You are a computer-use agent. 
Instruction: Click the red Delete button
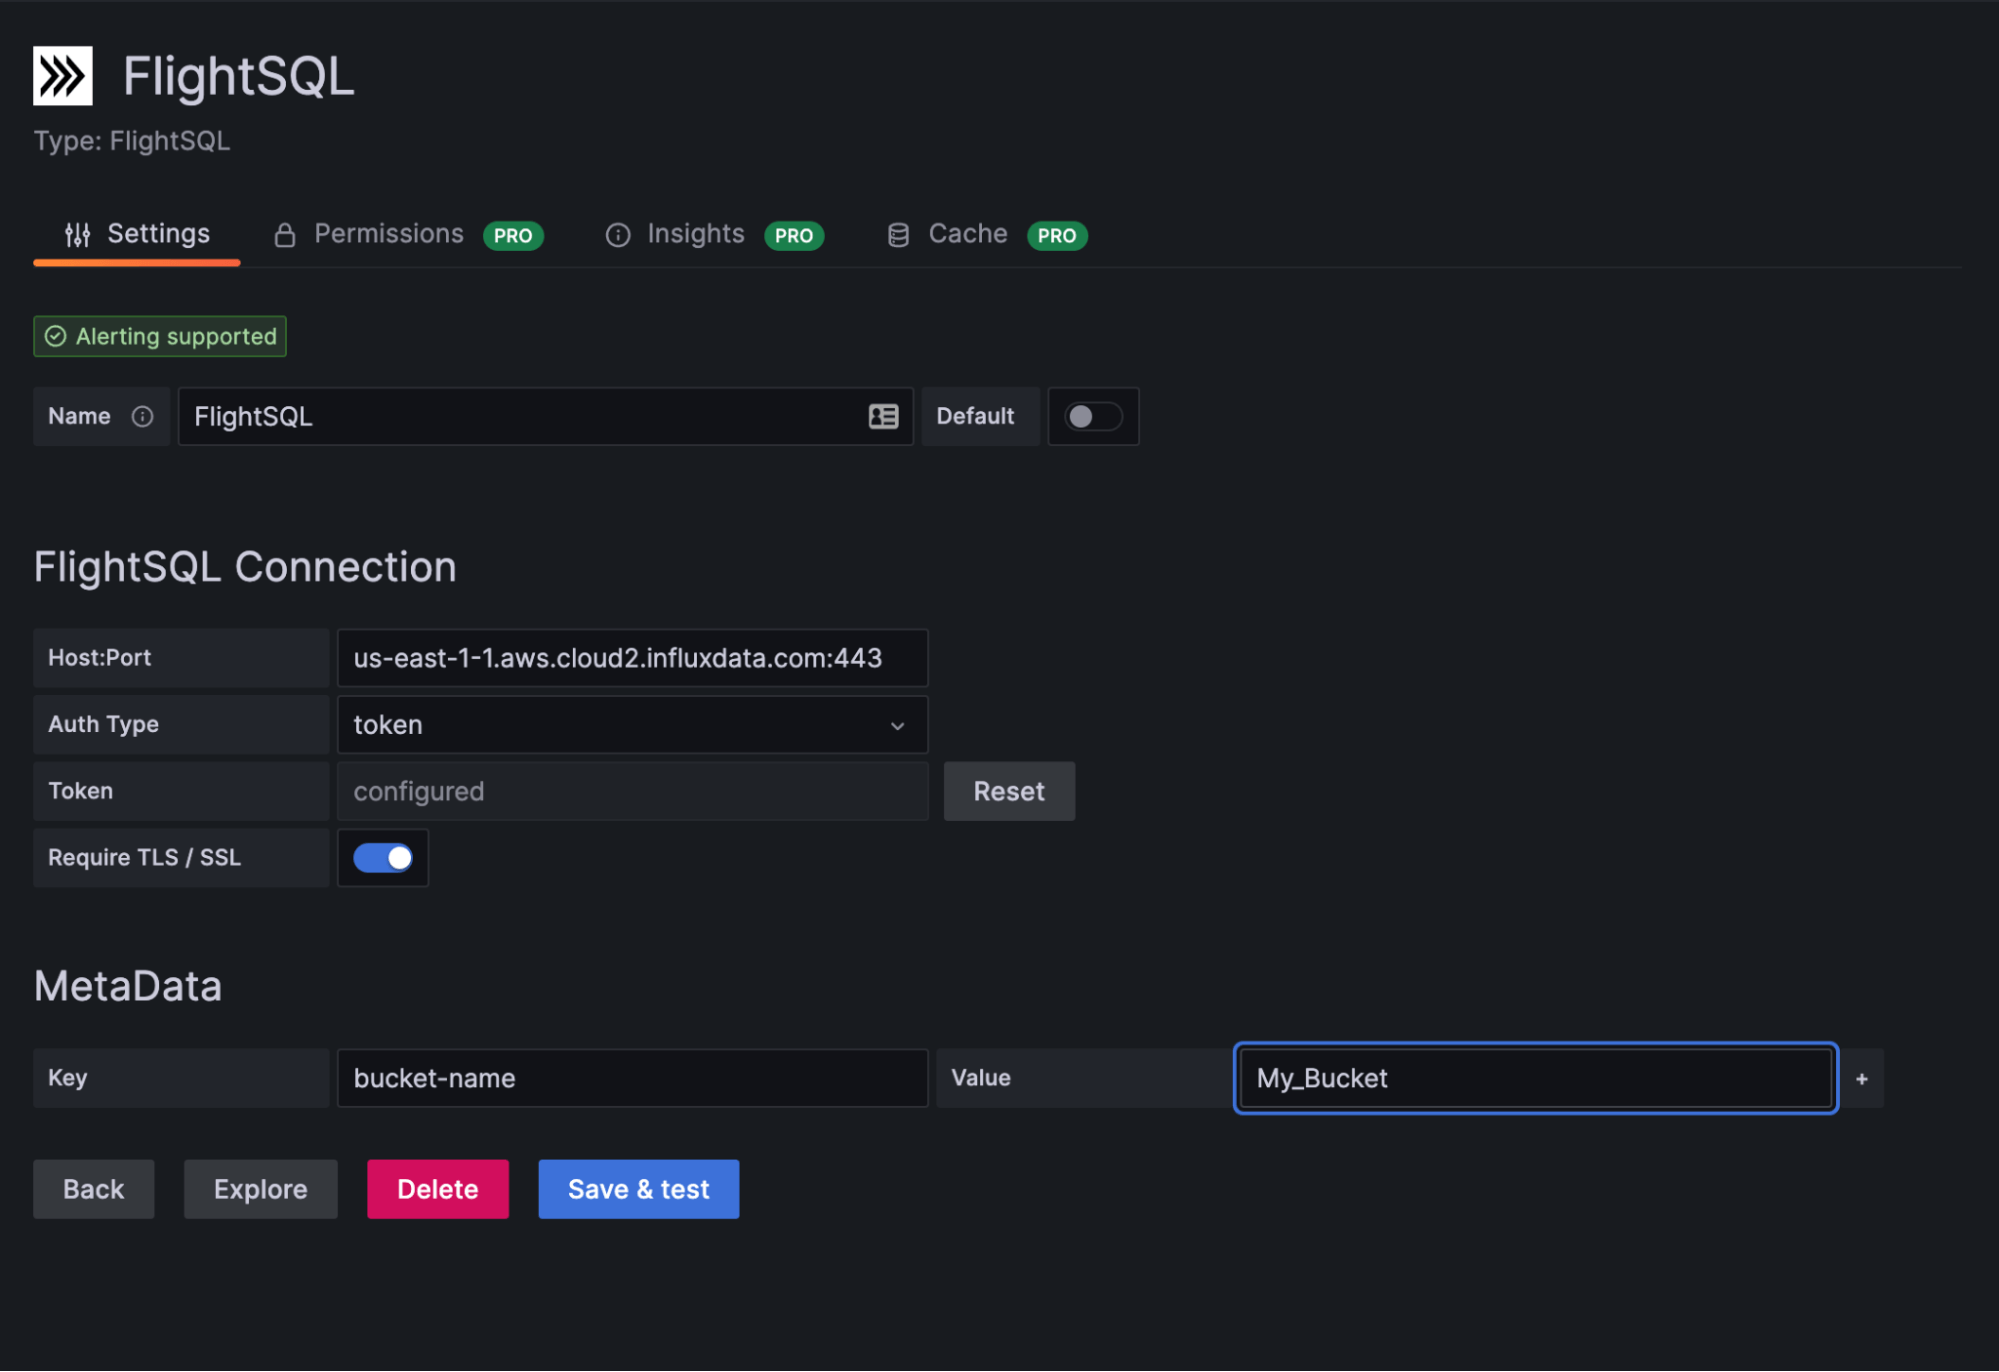coord(437,1189)
